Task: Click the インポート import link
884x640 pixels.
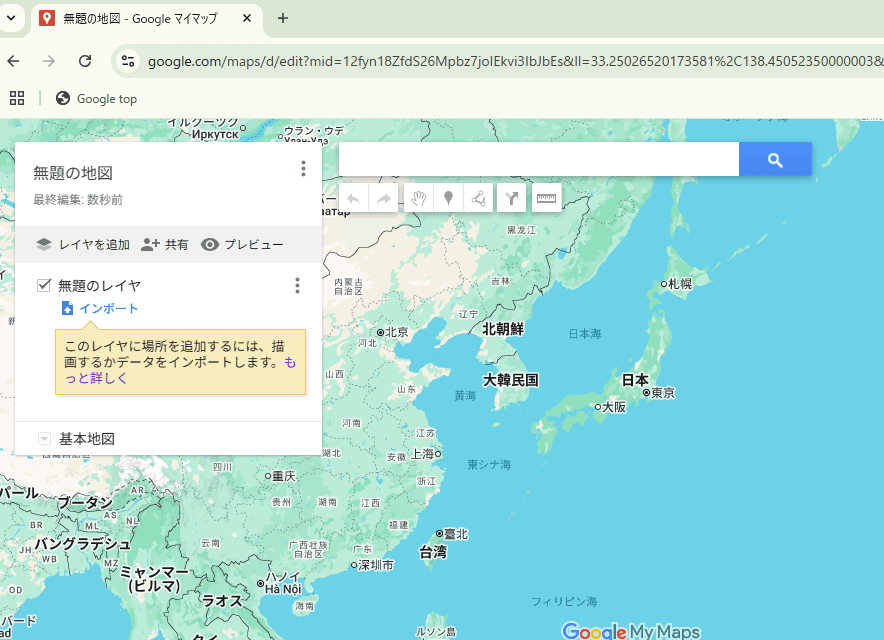Action: click(108, 309)
